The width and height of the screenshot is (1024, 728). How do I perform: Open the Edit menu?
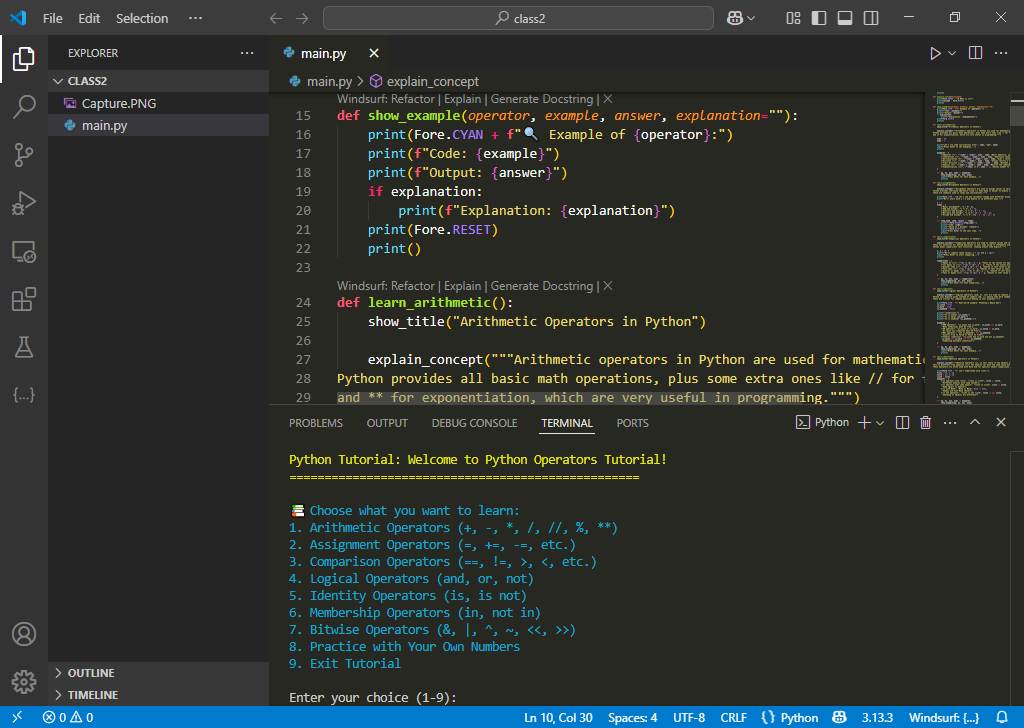89,18
